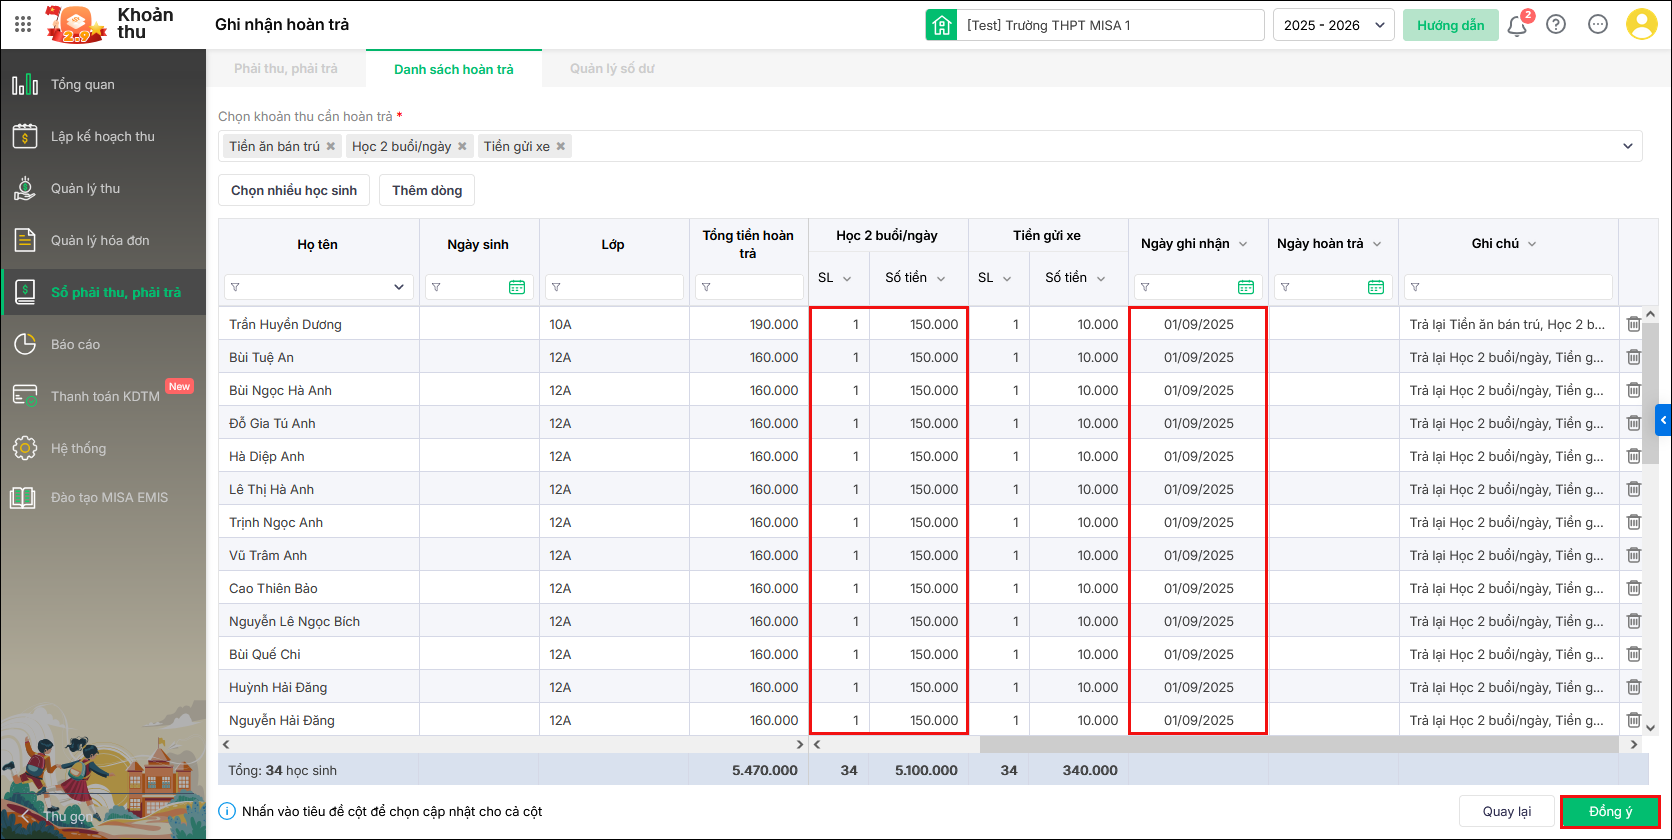Click Chọn nhiều học sinh button

pos(294,190)
